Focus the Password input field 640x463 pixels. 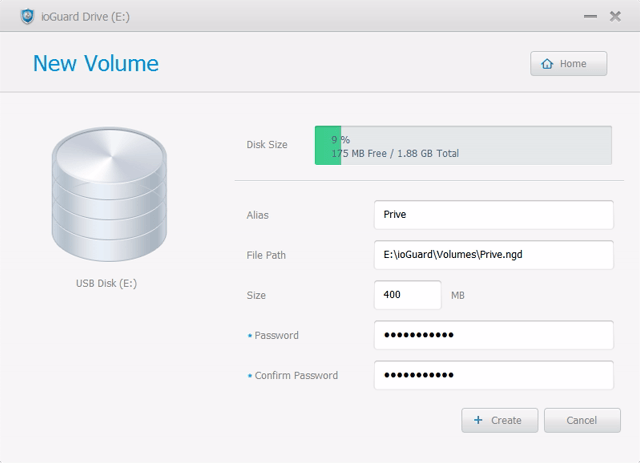tap(493, 335)
